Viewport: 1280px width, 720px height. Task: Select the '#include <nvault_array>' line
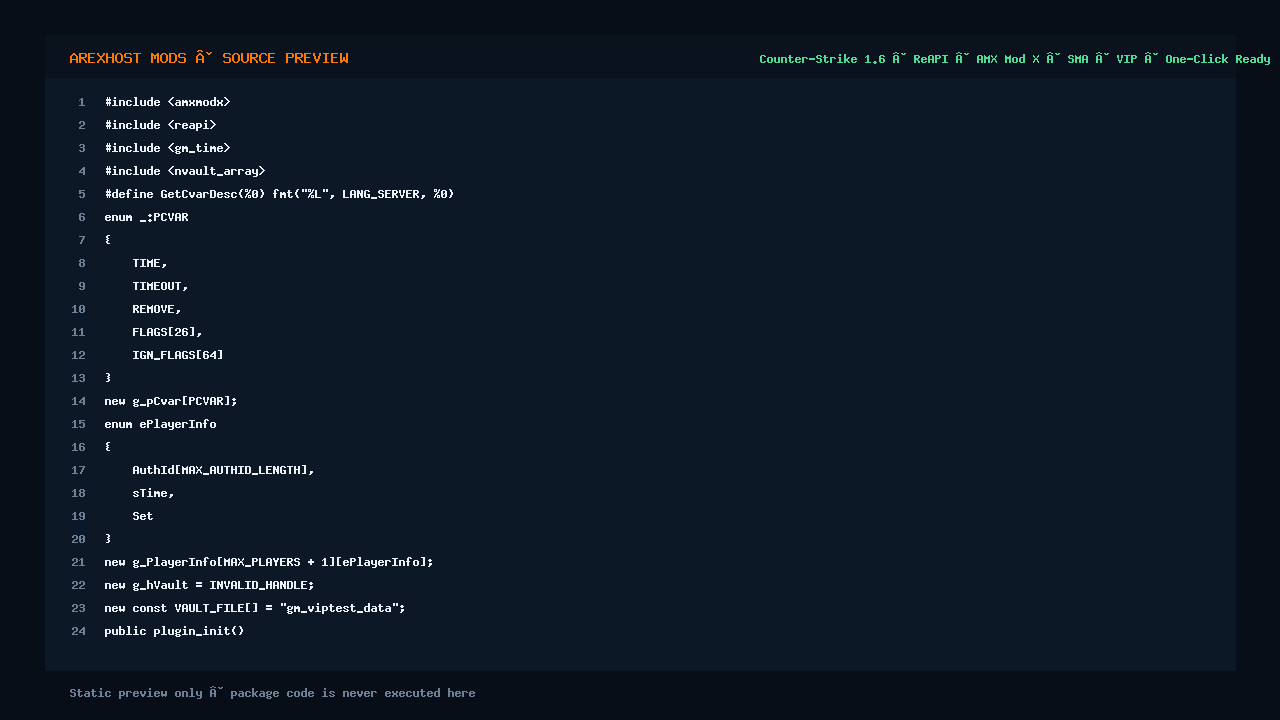[x=185, y=171]
